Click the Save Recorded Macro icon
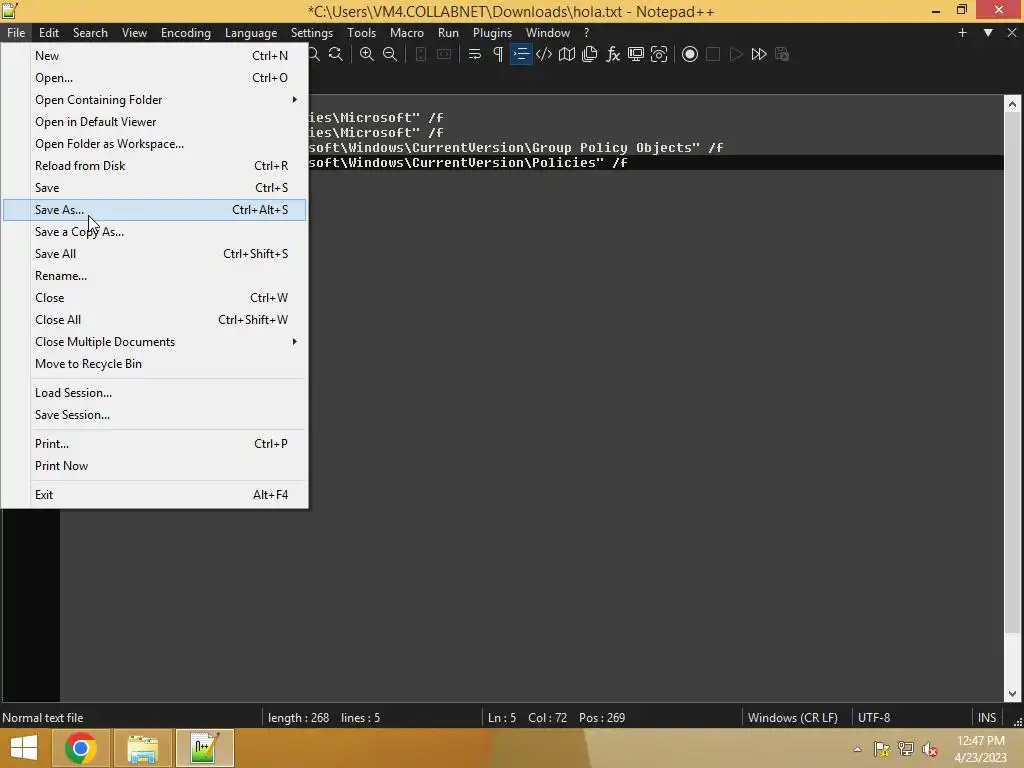Image resolution: width=1024 pixels, height=768 pixels. click(782, 54)
